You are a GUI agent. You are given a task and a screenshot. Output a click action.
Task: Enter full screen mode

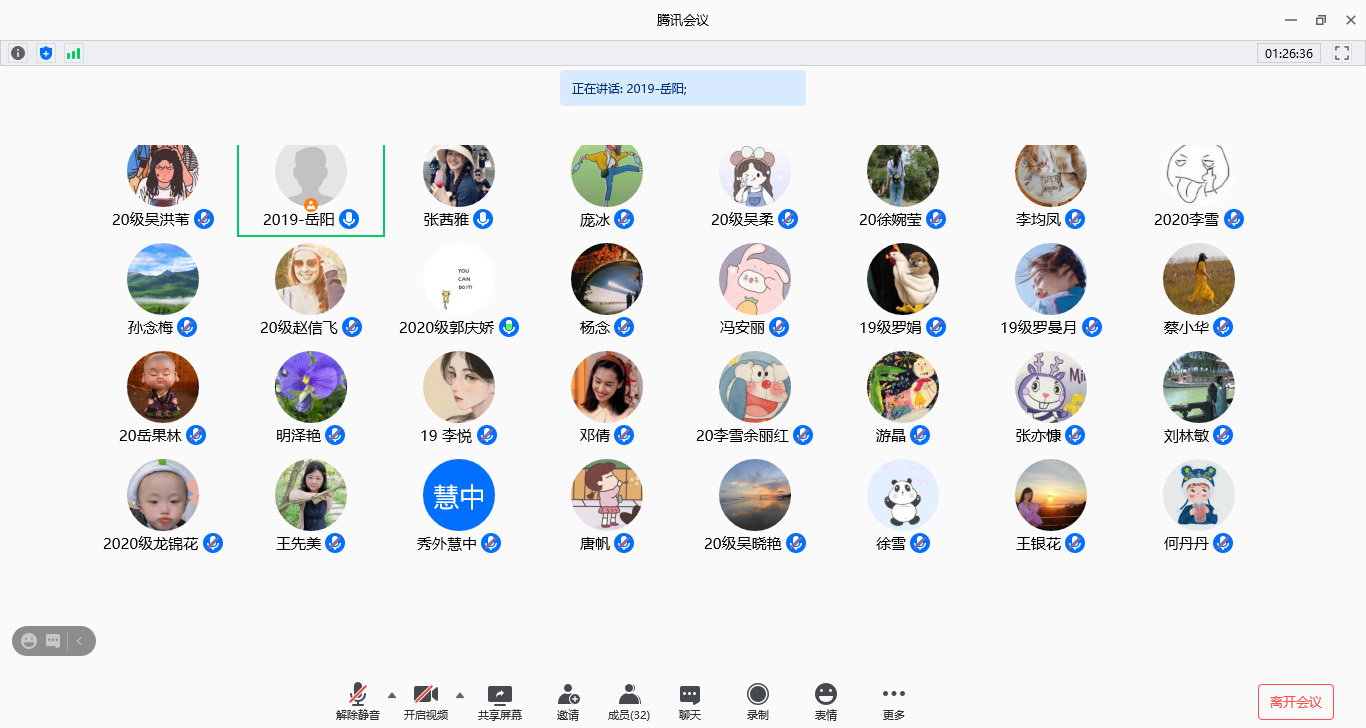click(x=1343, y=53)
